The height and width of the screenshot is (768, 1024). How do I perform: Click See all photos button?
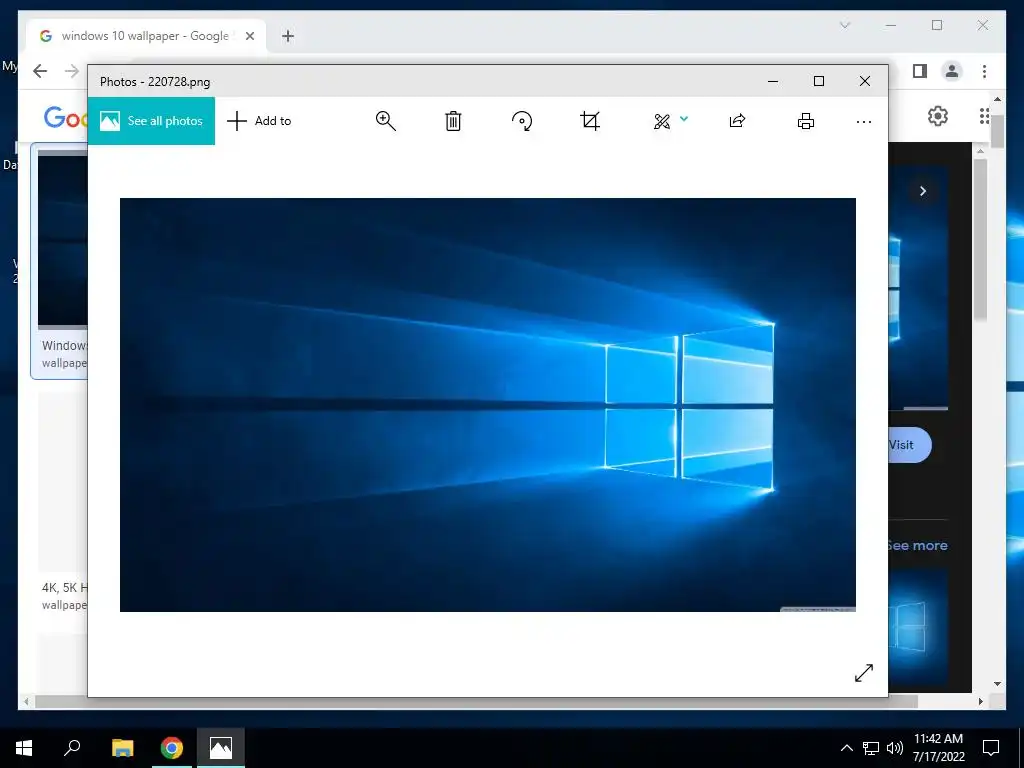152,121
